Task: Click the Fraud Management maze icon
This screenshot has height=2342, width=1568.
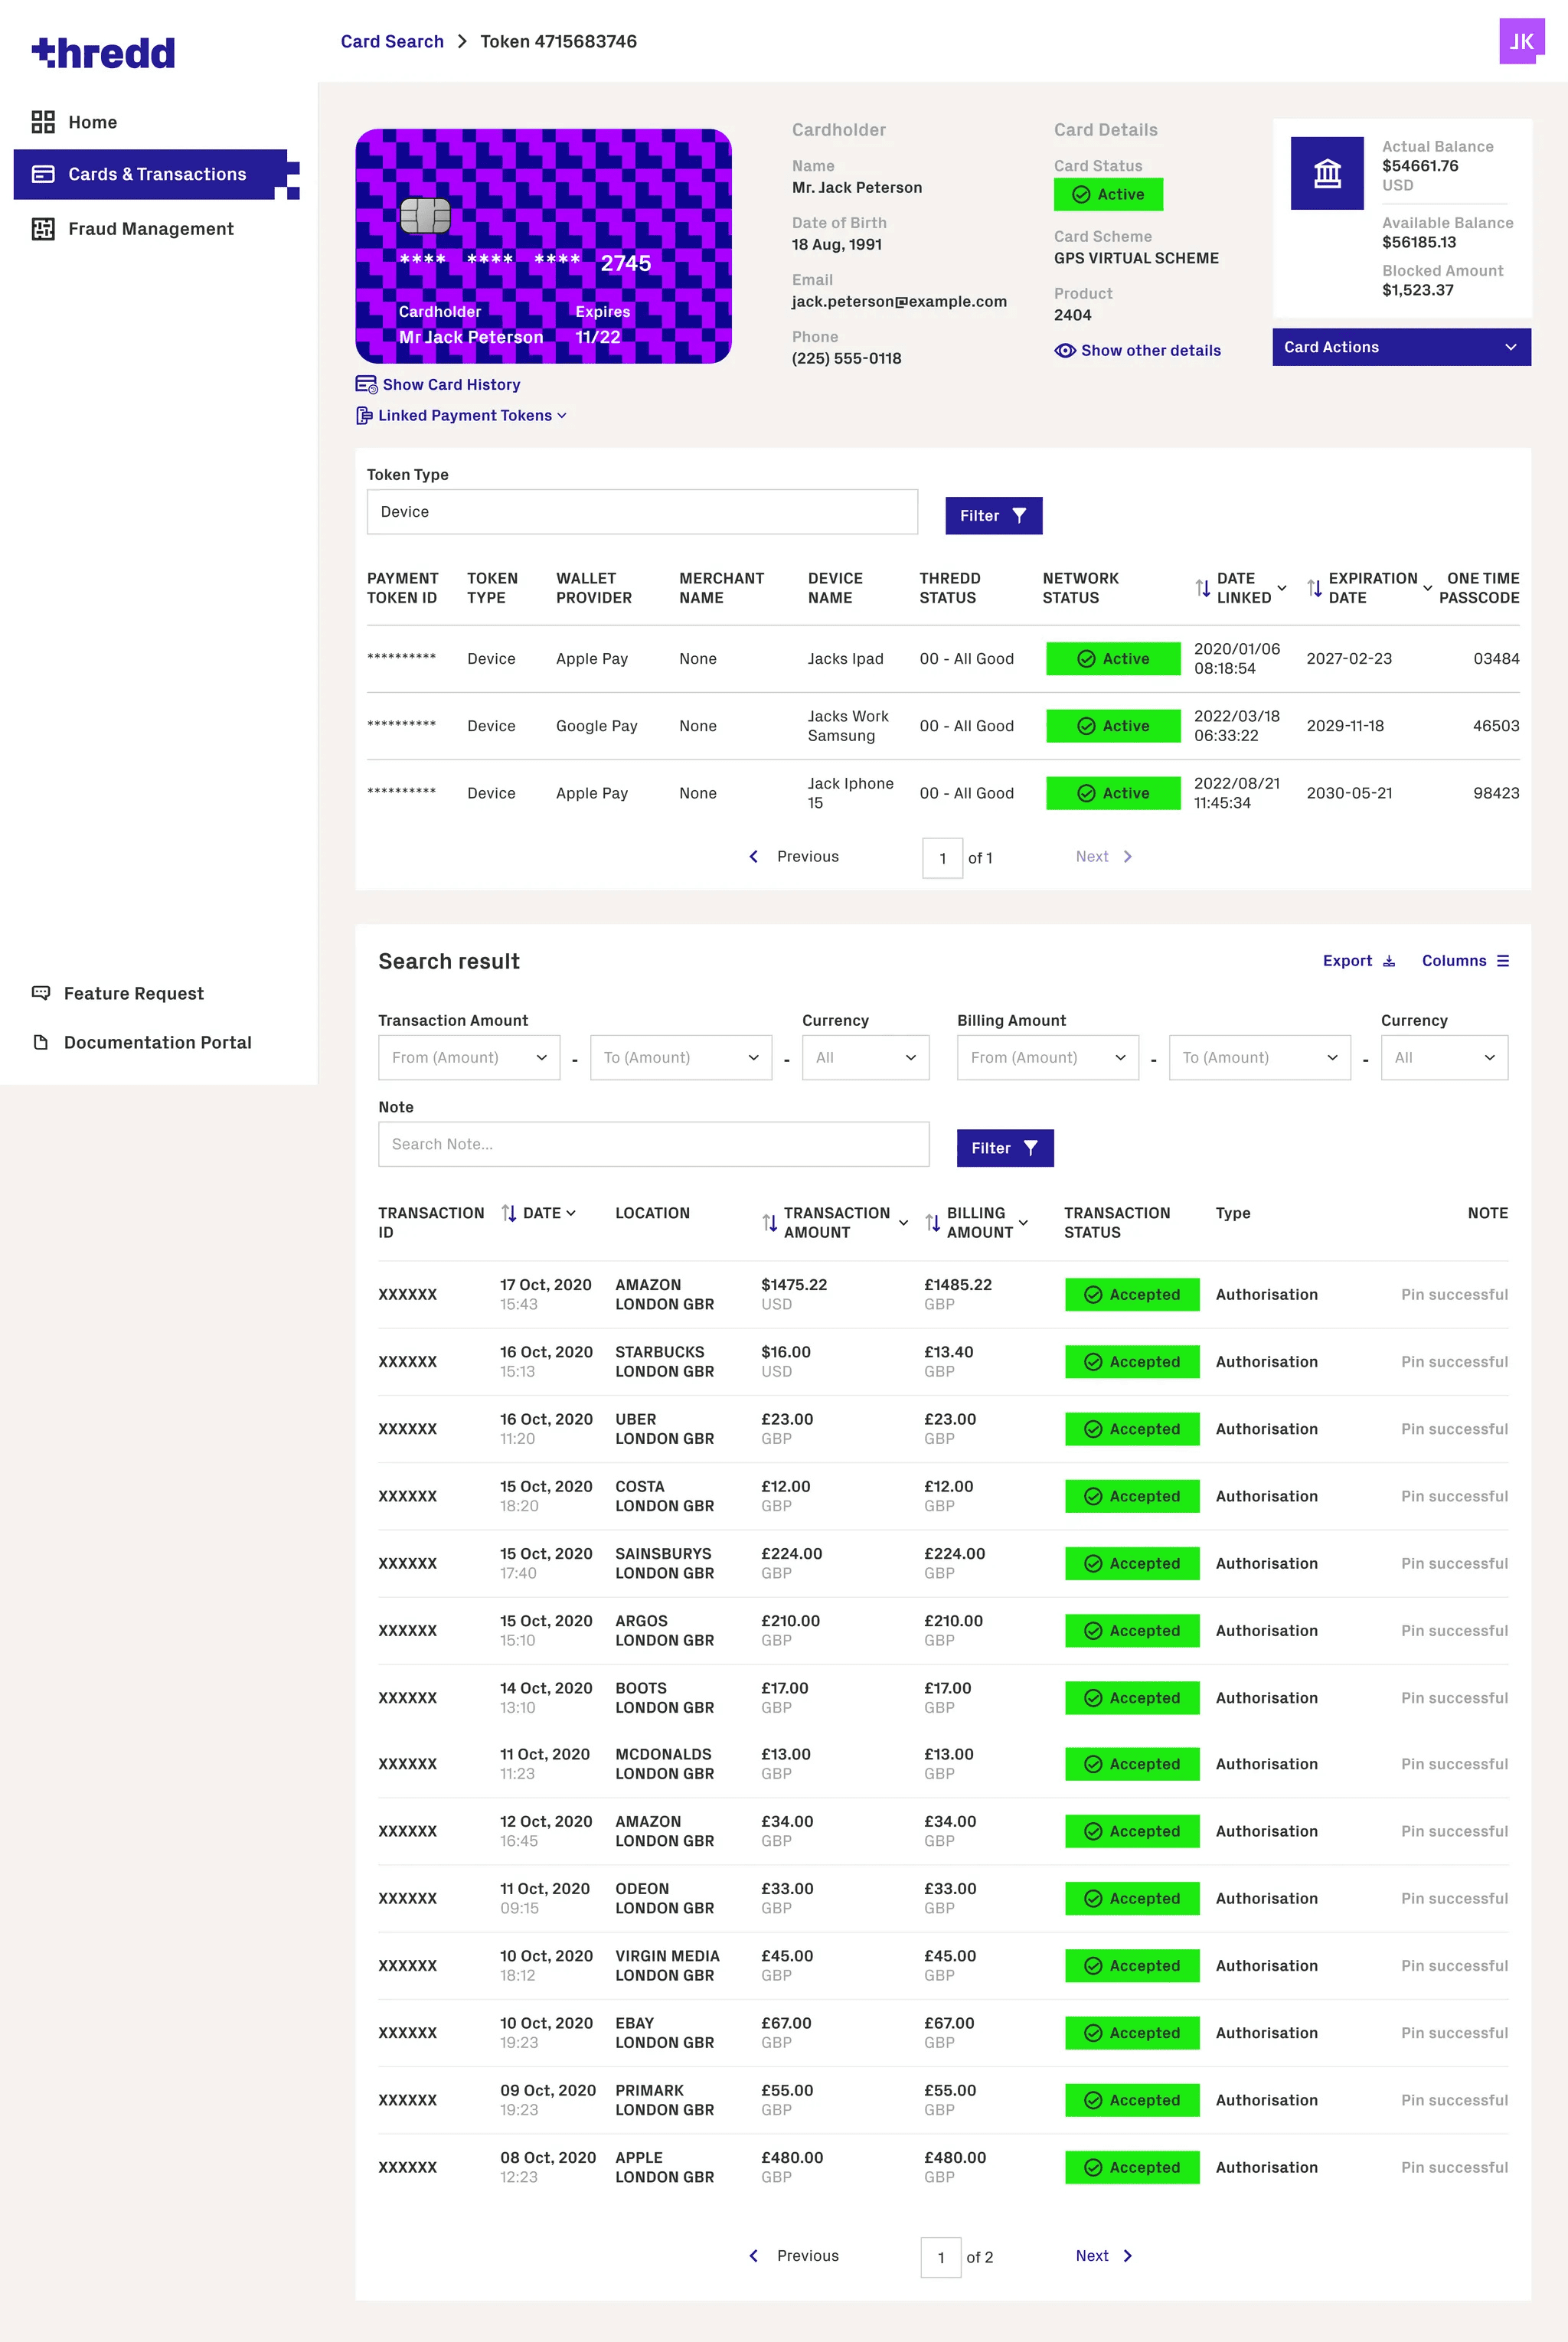Action: pos(43,229)
